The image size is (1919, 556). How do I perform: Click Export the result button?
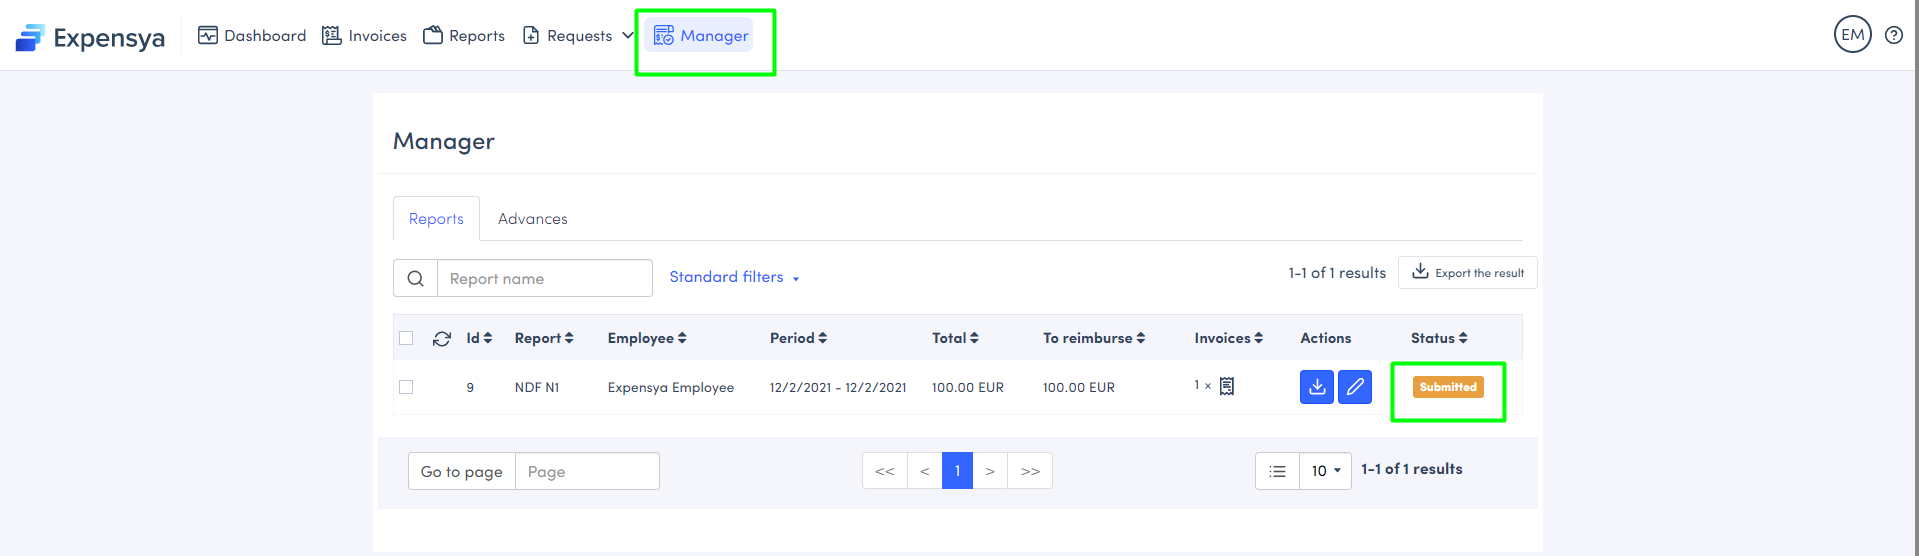pyautogui.click(x=1467, y=273)
